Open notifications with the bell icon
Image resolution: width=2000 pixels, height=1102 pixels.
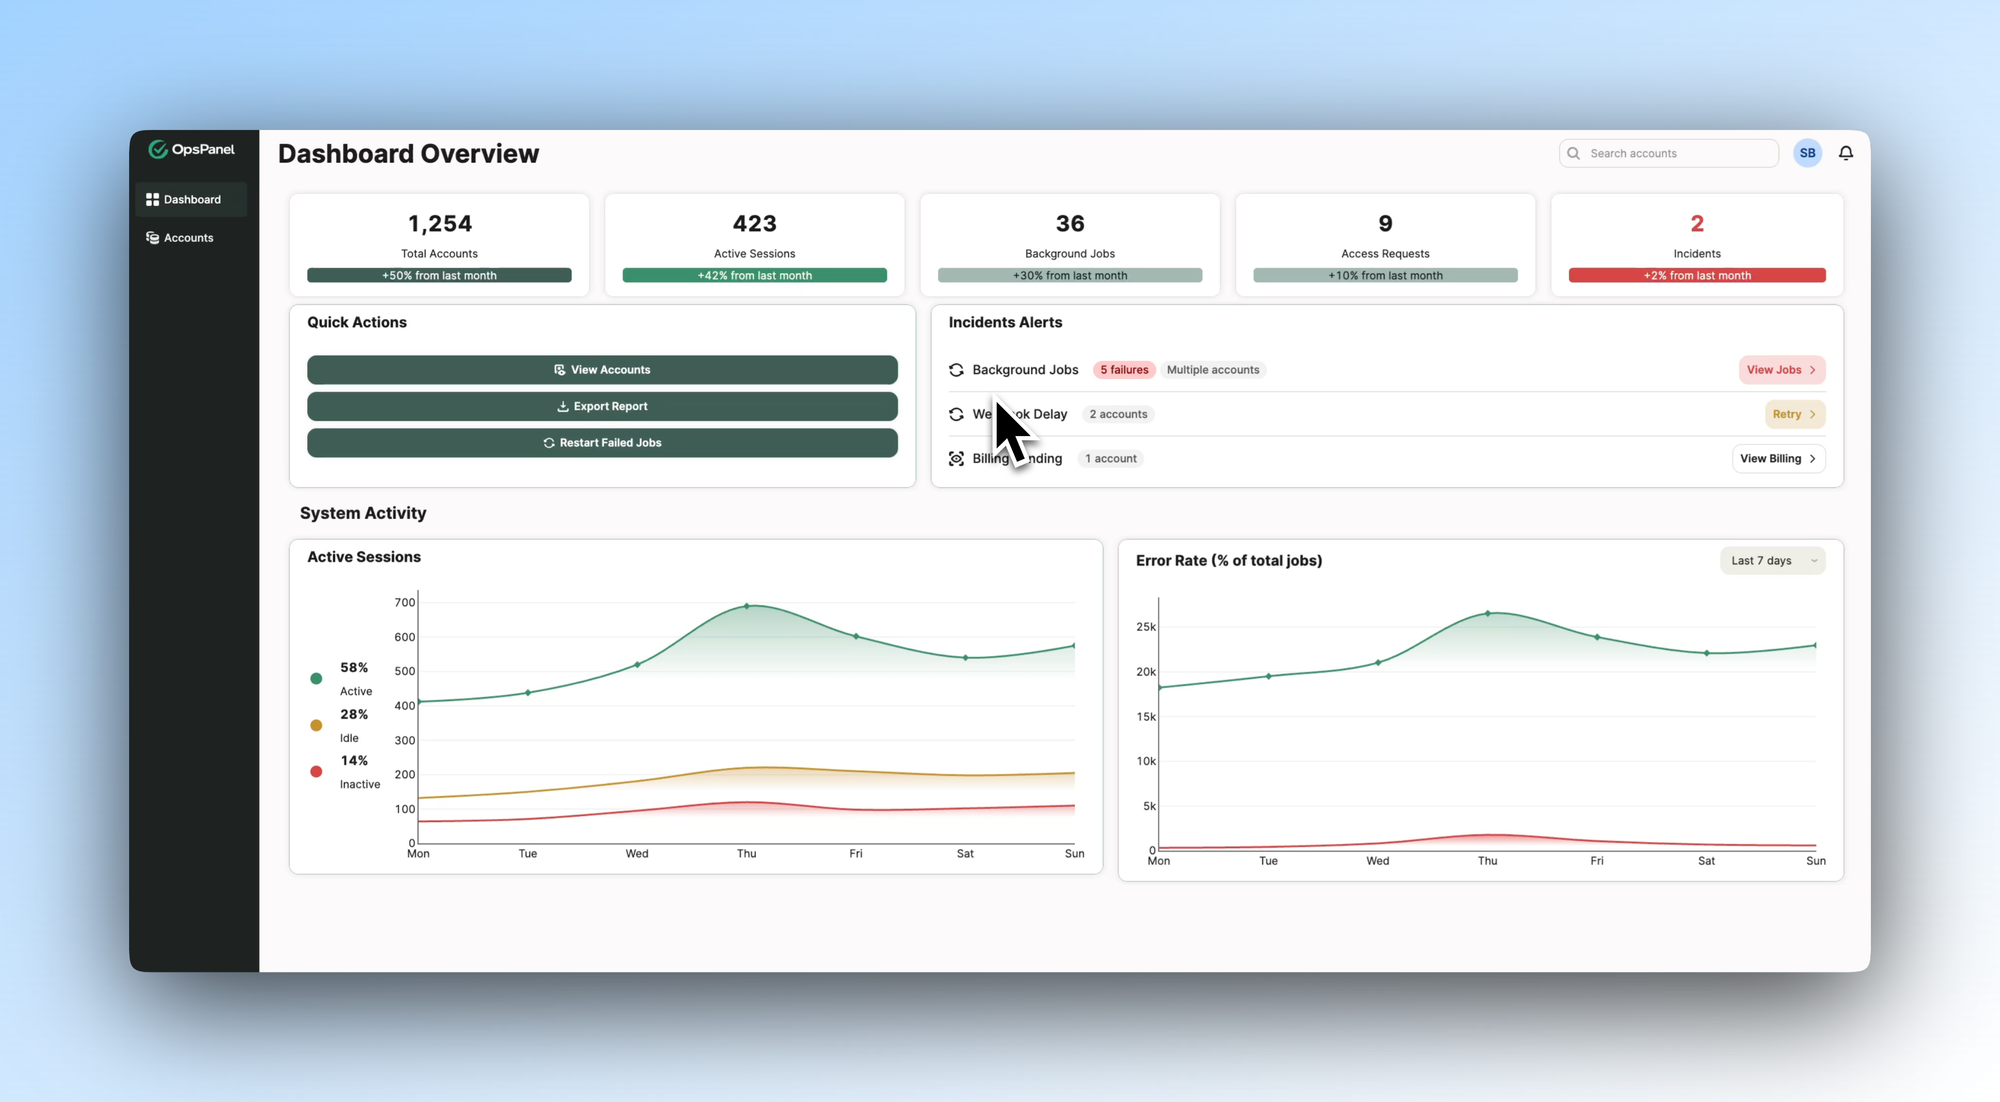click(1846, 153)
